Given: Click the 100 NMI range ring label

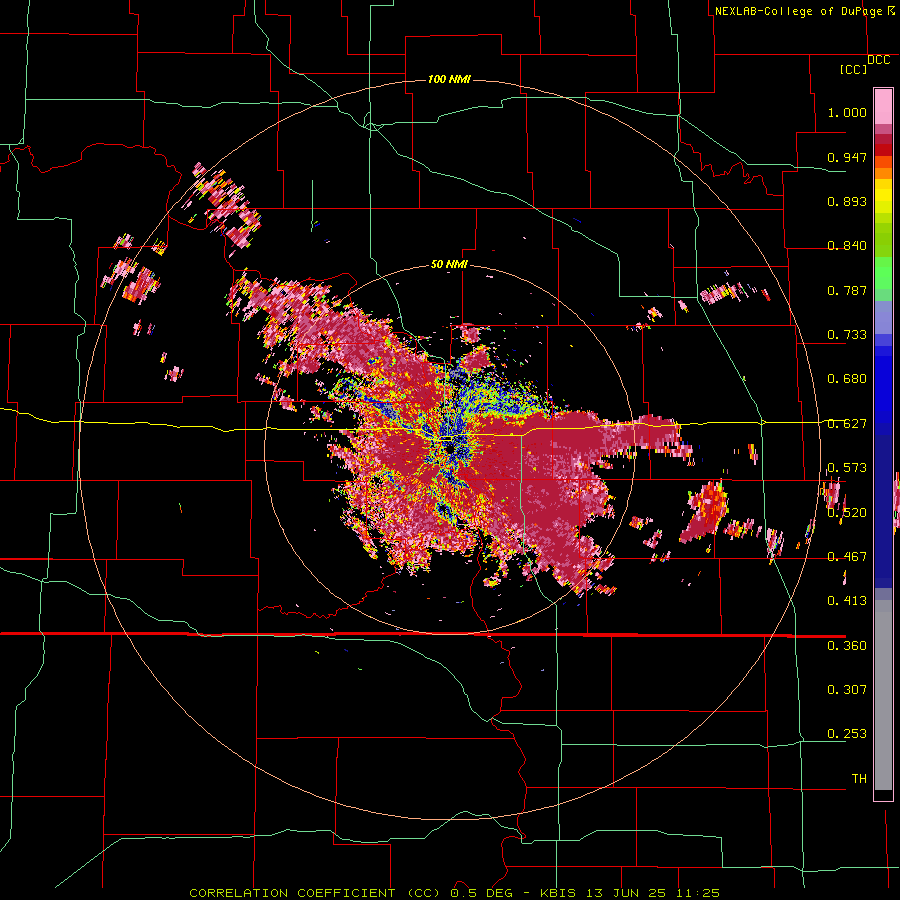Looking at the screenshot, I should tap(449, 79).
